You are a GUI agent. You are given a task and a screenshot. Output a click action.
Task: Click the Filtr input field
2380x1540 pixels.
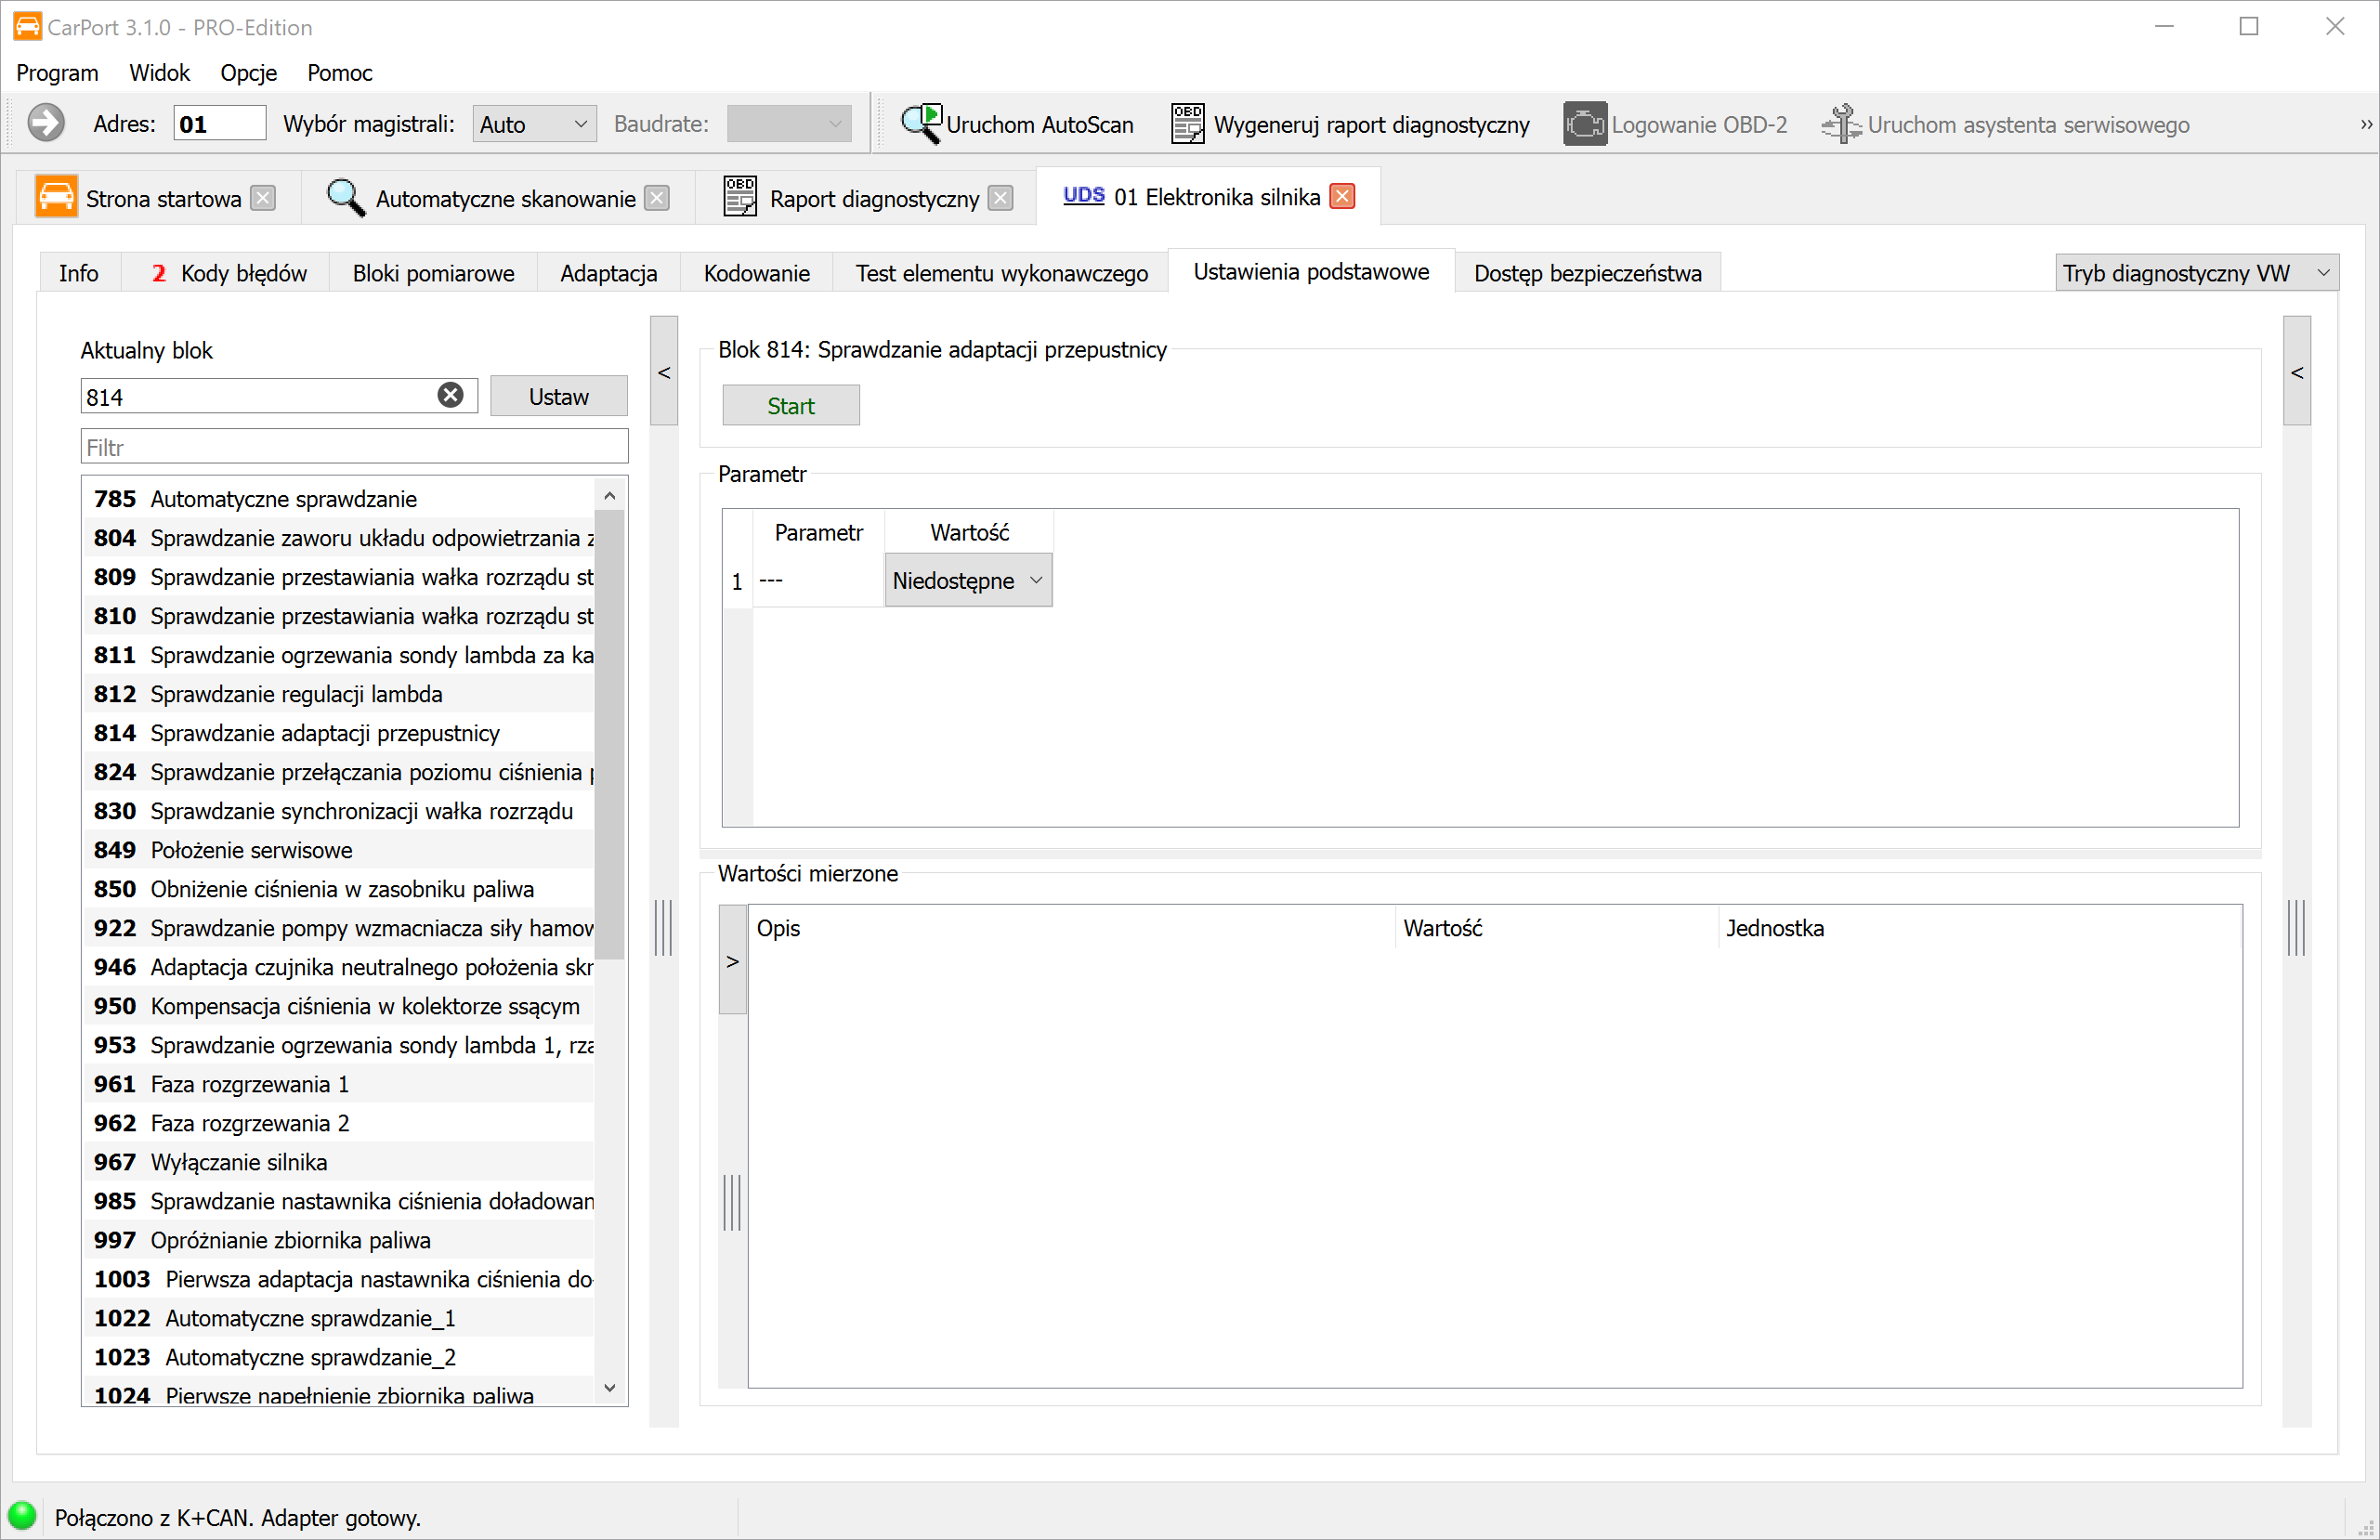point(354,447)
